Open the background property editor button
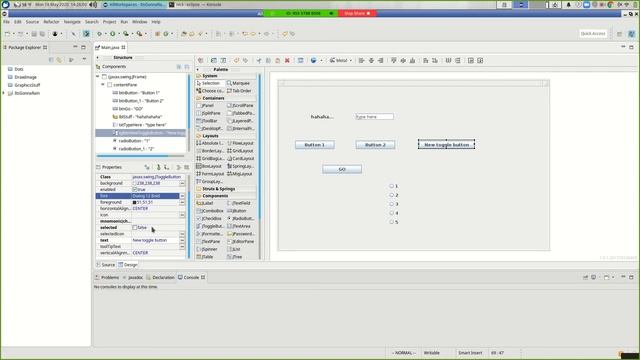This screenshot has height=360, width=640. (x=182, y=183)
